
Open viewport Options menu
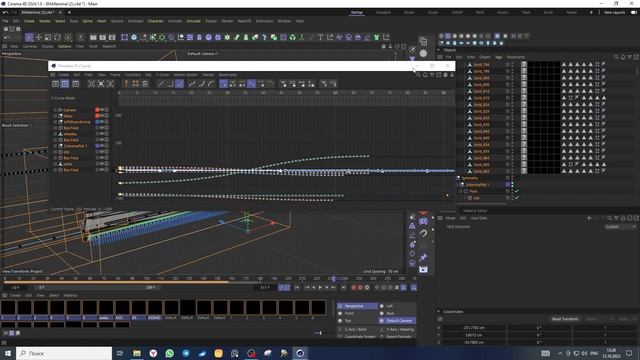pos(64,47)
